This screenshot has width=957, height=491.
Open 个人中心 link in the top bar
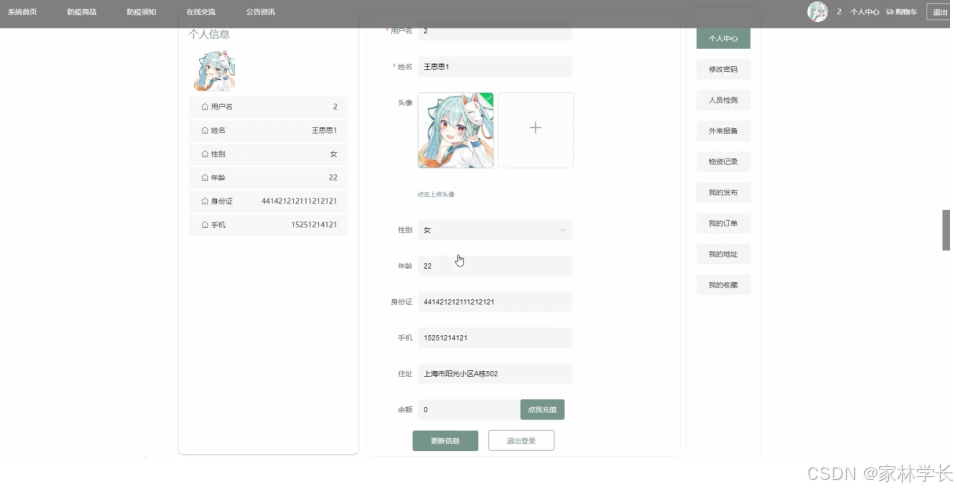(864, 12)
